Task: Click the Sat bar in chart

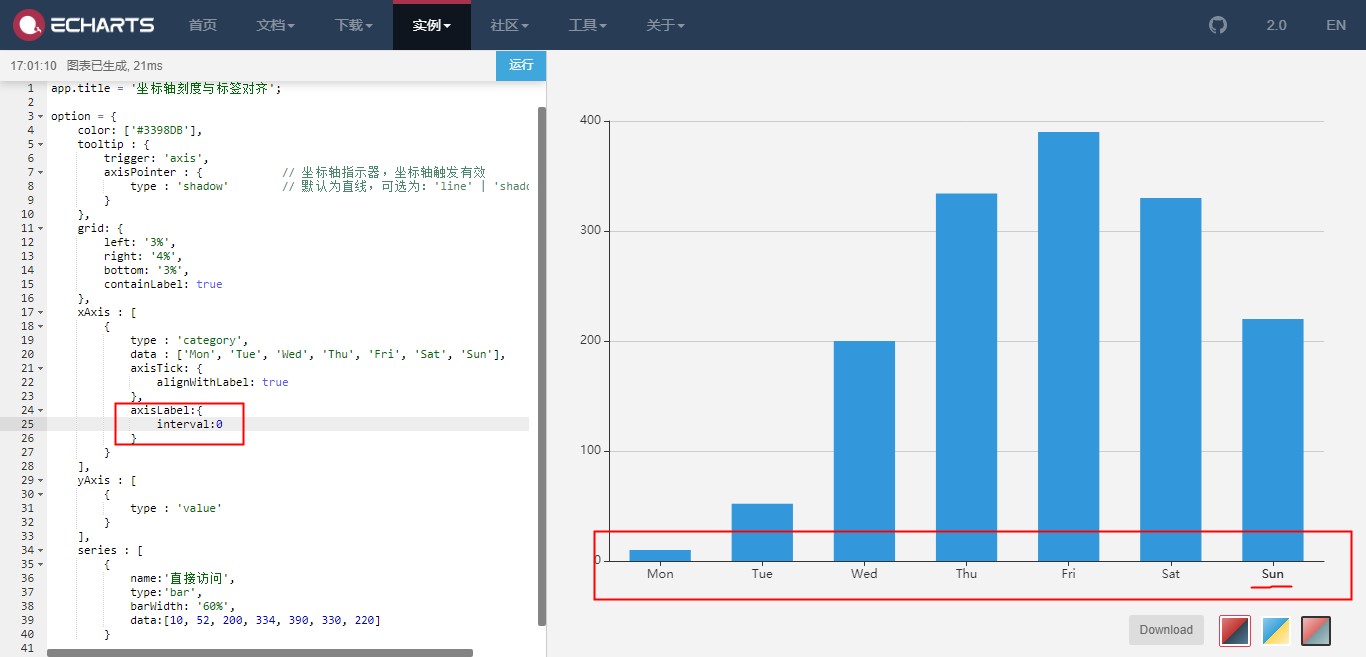Action: tap(1170, 379)
